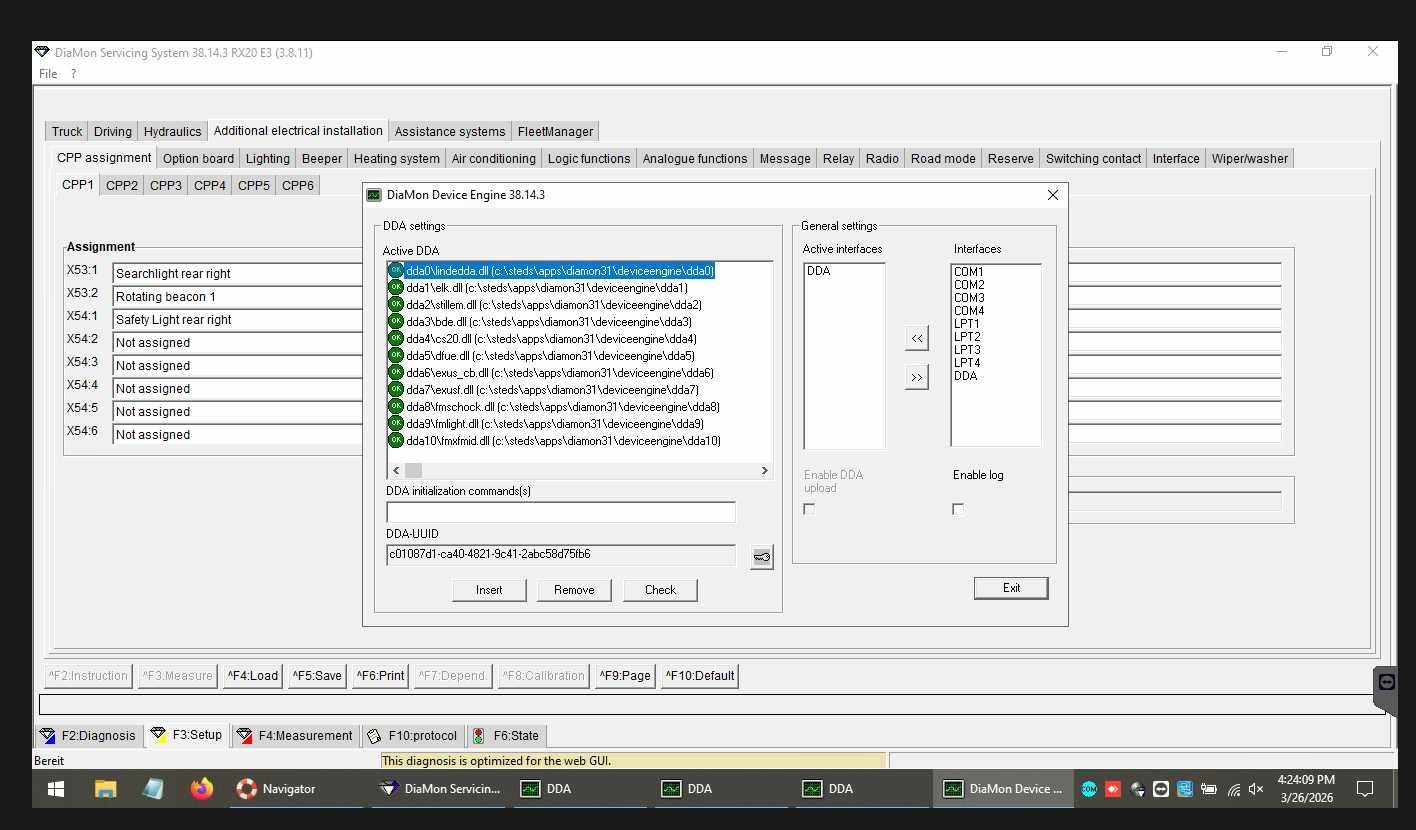Click OK status icon for dda2\stillem.dll
Viewport: 1416px width, 830px height.
coord(396,305)
